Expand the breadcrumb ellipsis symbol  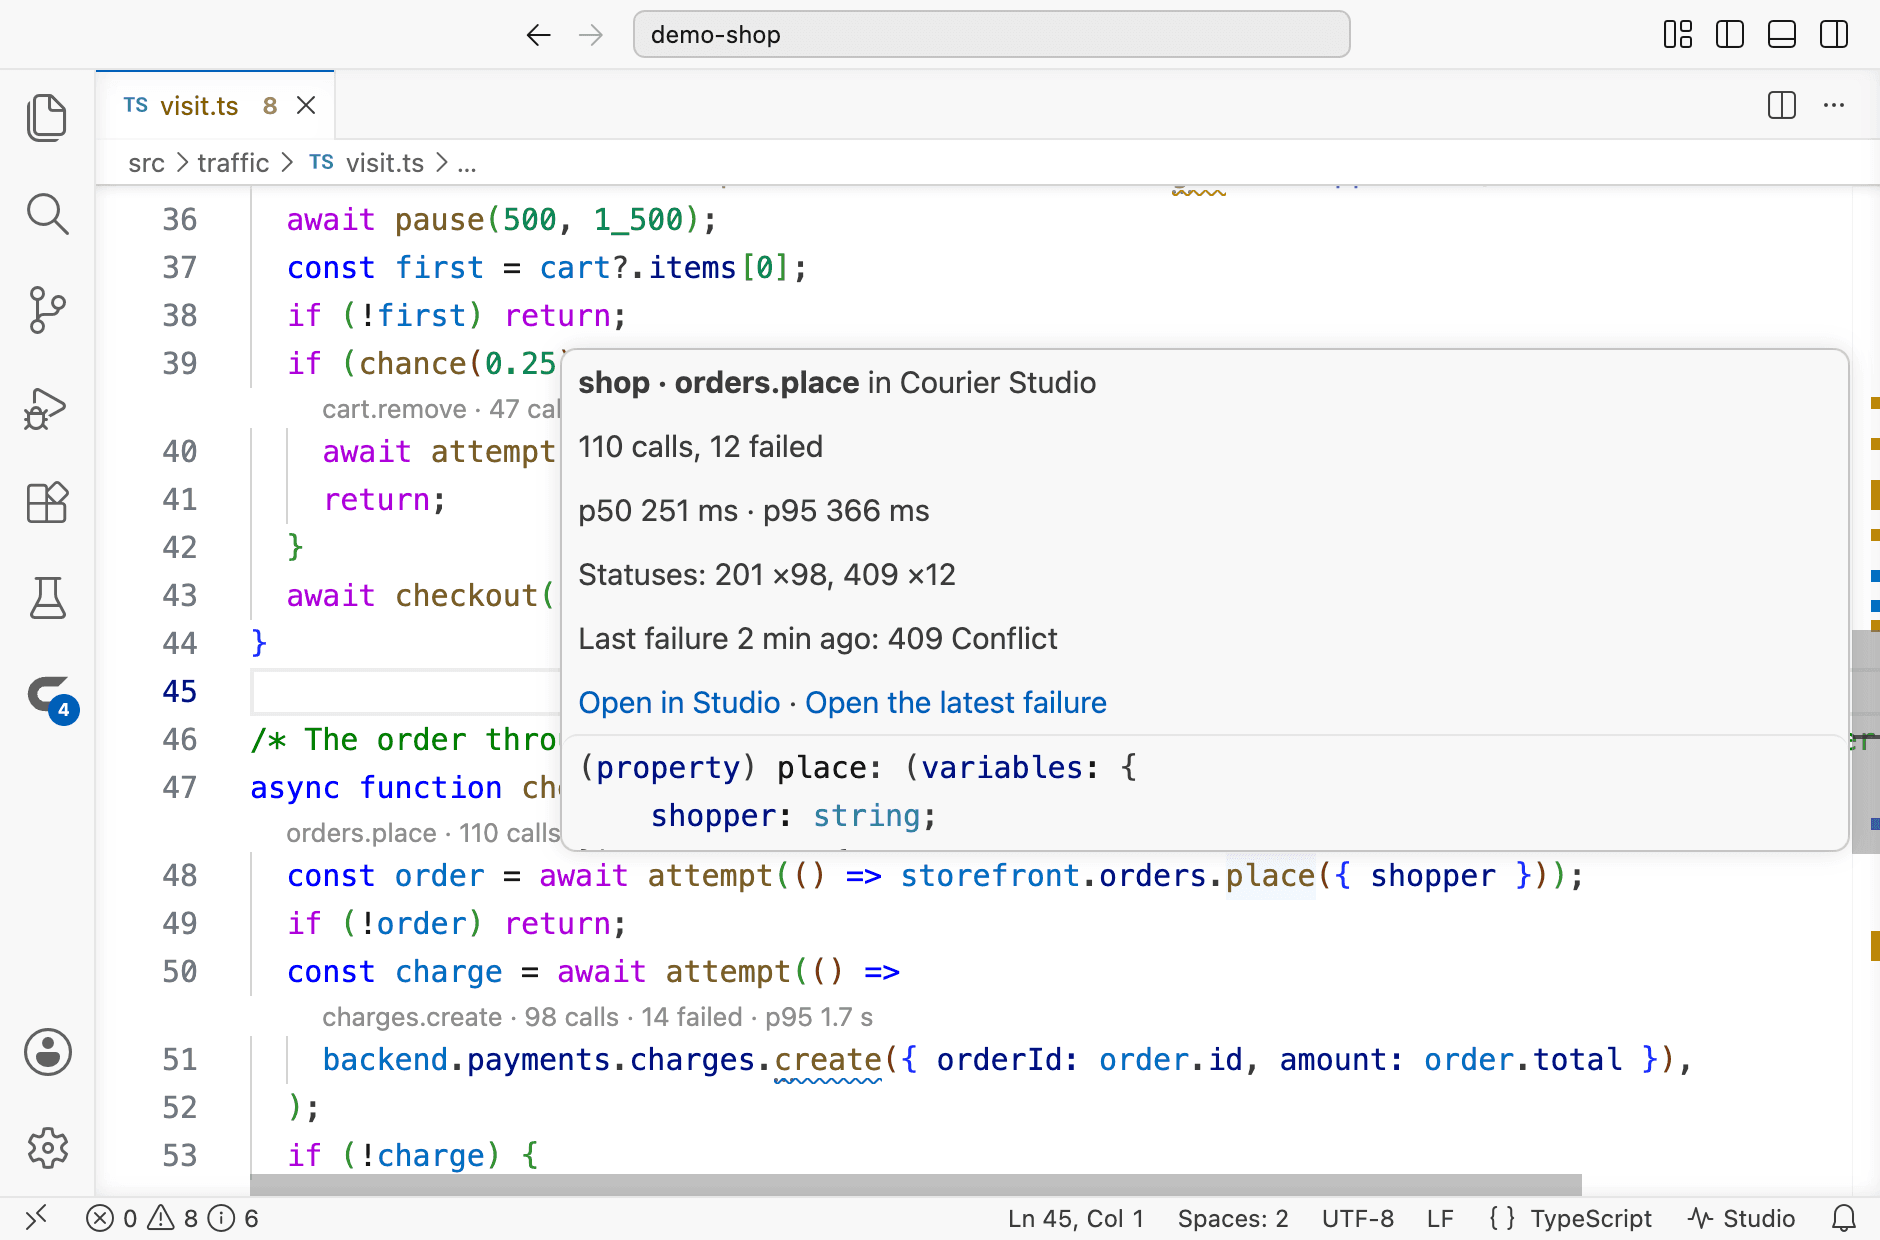[x=467, y=163]
